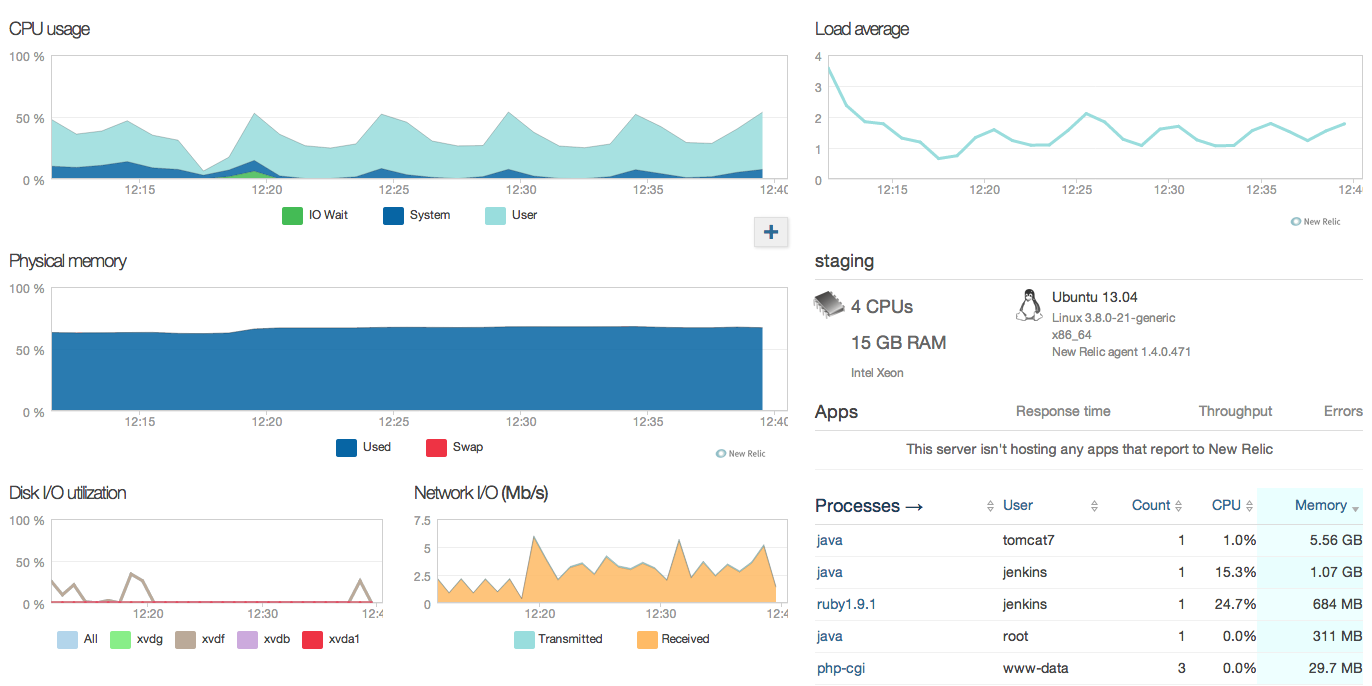Image resolution: width=1372 pixels, height=686 pixels.
Task: Toggle the IO Wait green legend swatch
Action: [x=292, y=215]
